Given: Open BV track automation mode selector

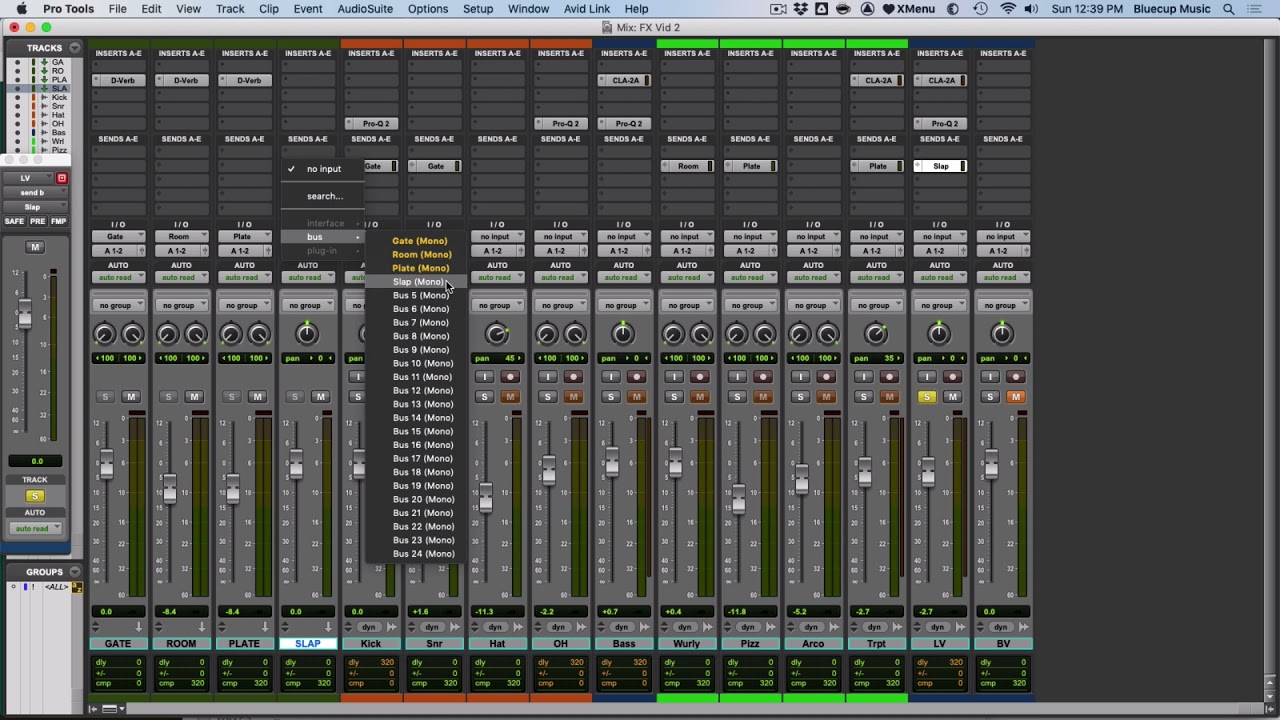Looking at the screenshot, I should tap(1002, 278).
